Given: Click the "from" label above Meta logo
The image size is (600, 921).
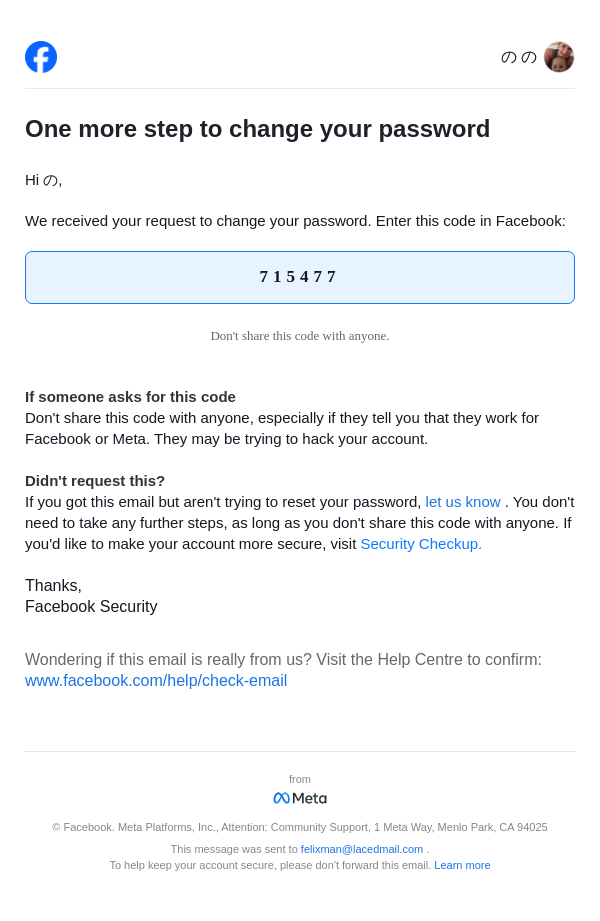Looking at the screenshot, I should (x=300, y=779).
